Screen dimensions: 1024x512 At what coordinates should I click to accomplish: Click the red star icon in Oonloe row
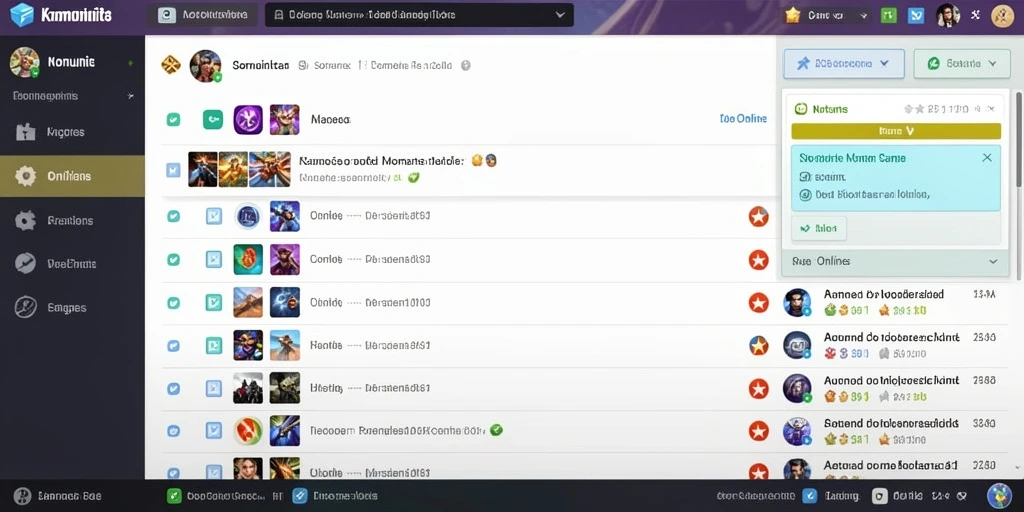click(x=758, y=216)
